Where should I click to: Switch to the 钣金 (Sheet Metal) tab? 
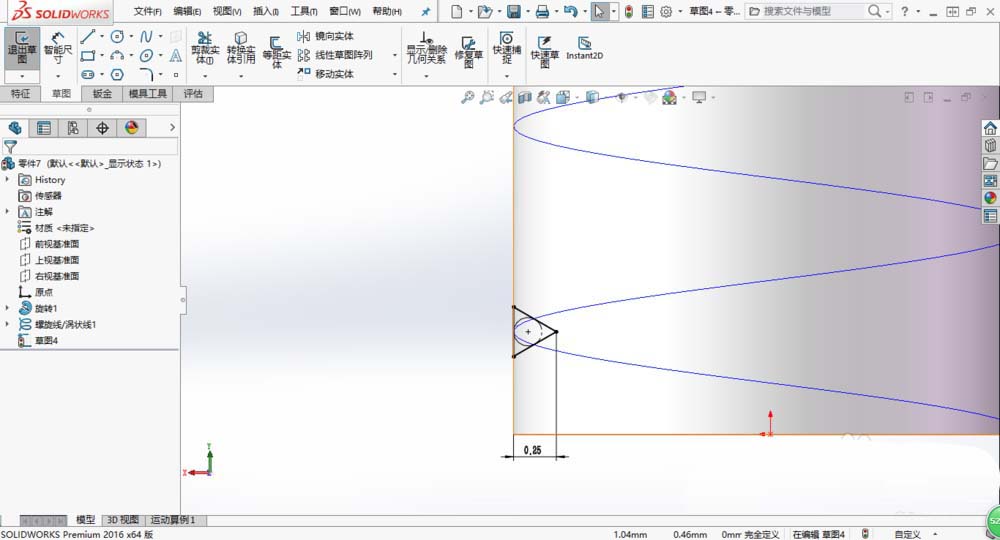tap(101, 94)
